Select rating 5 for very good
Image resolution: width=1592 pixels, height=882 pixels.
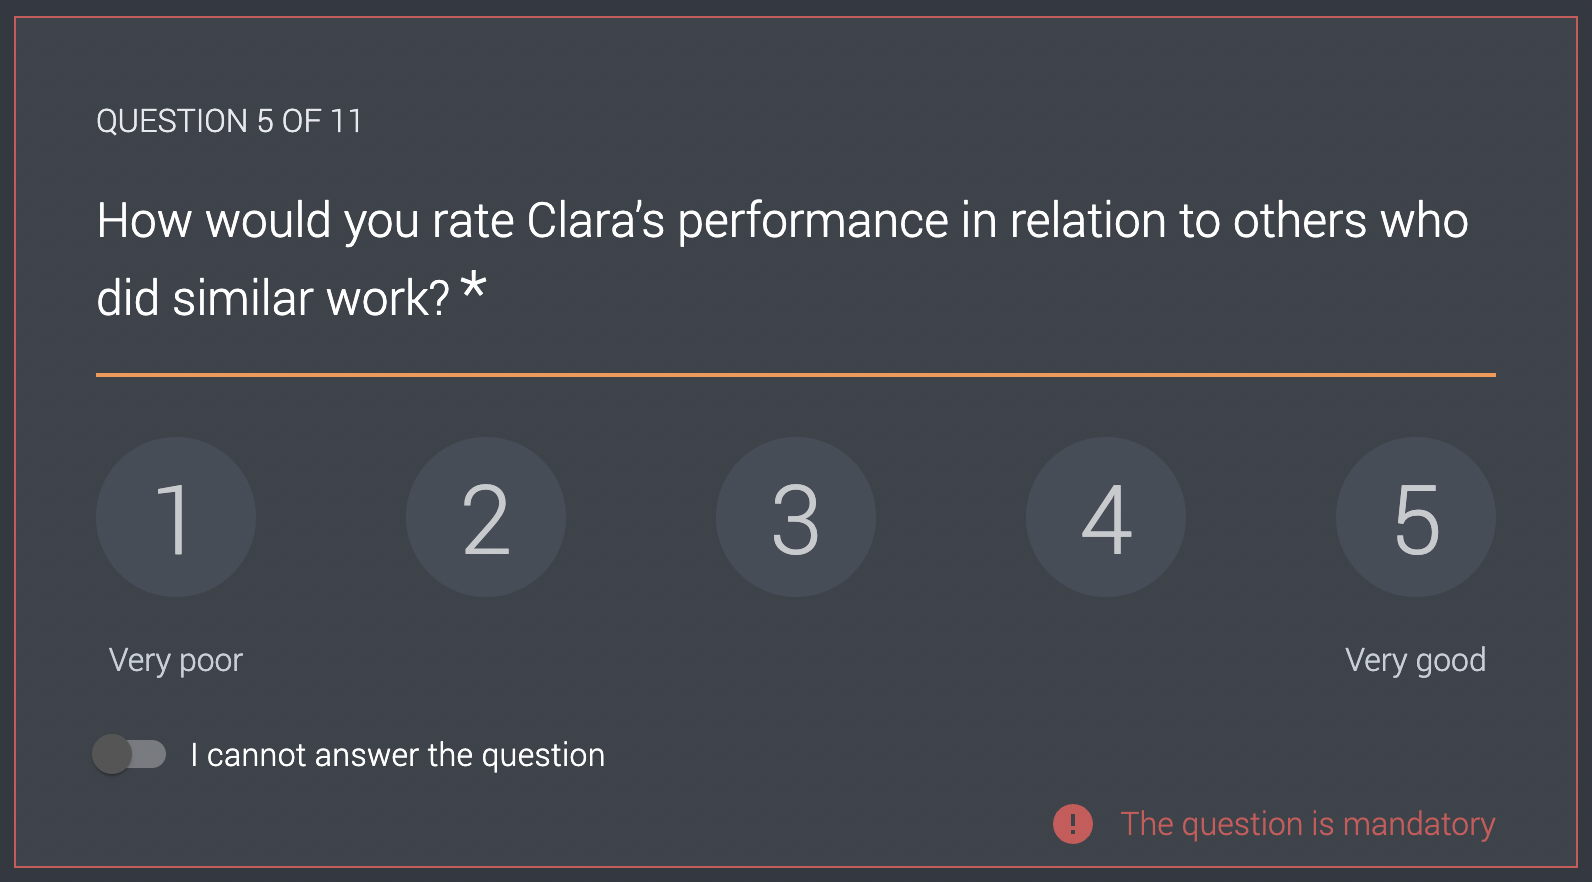coord(1416,517)
